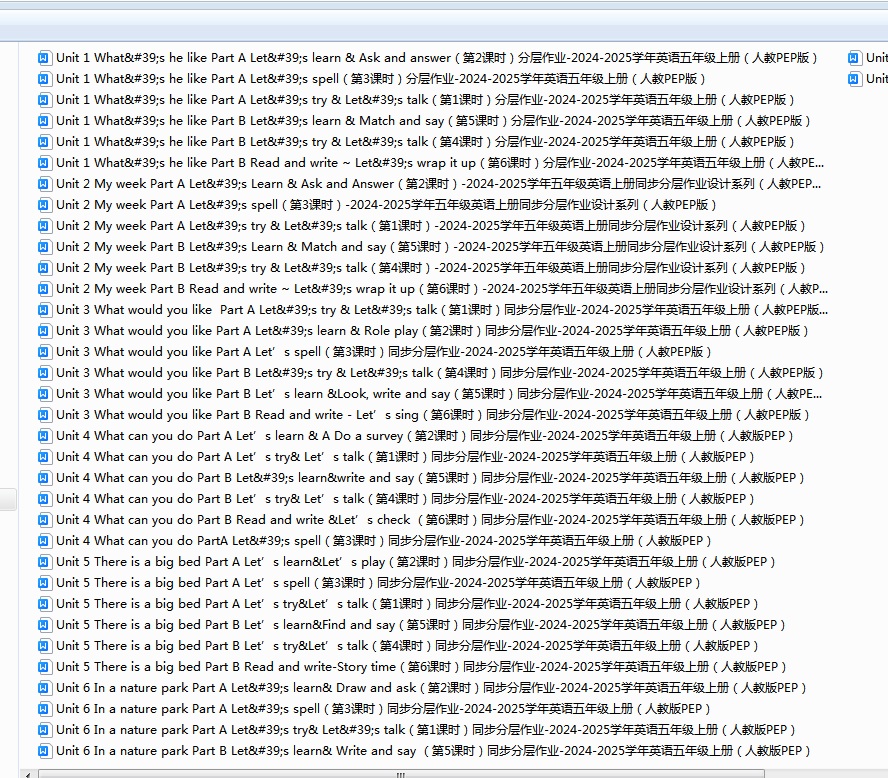This screenshot has height=778, width=888.
Task: Click the horizontal scrollbar thumb below the file list
Action: 401,773
